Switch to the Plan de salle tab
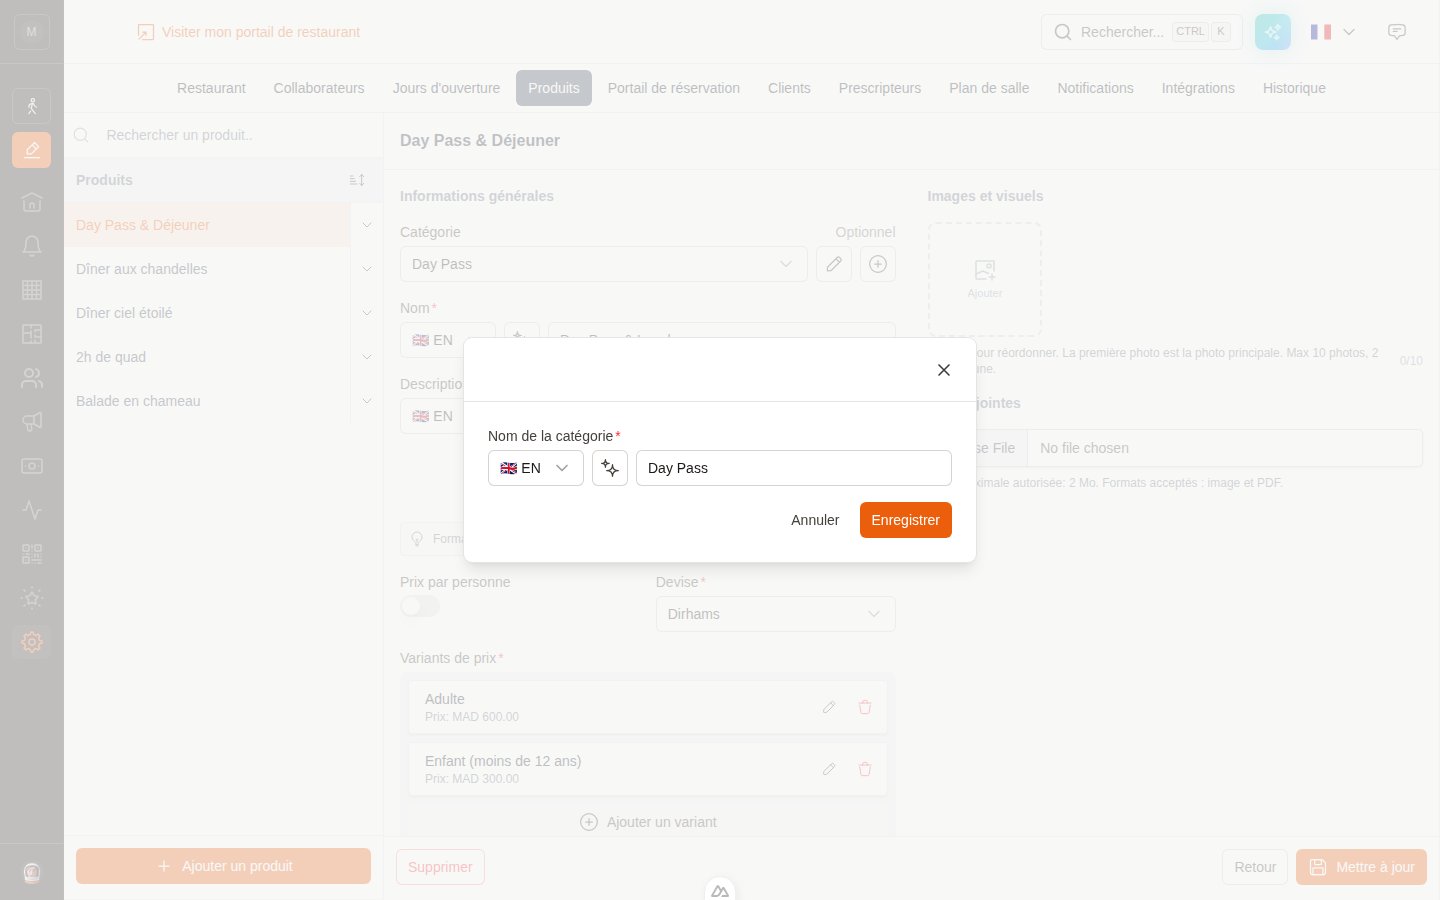 989,88
